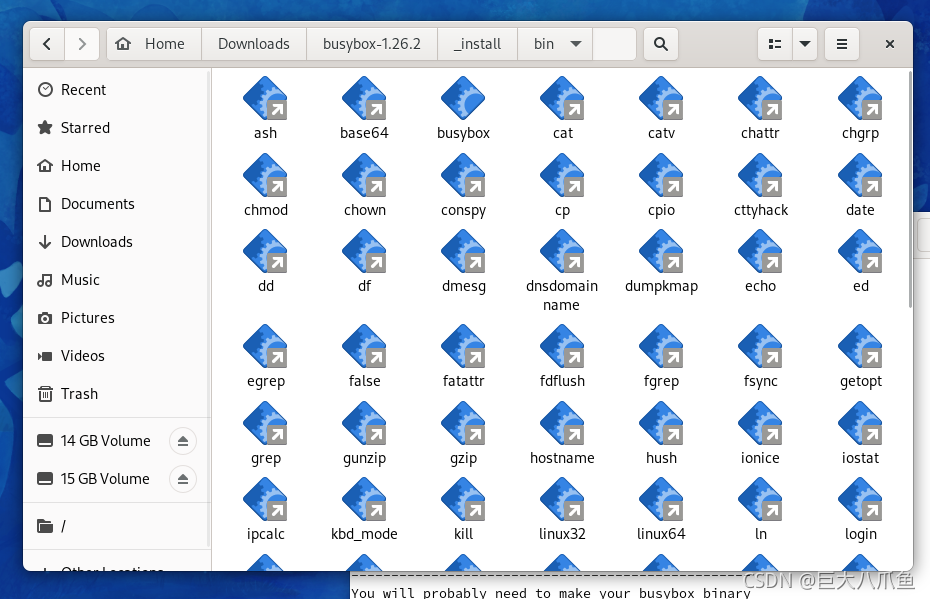Image resolution: width=930 pixels, height=599 pixels.
Task: Open 15 GB Volume in sidebar
Action: (105, 479)
